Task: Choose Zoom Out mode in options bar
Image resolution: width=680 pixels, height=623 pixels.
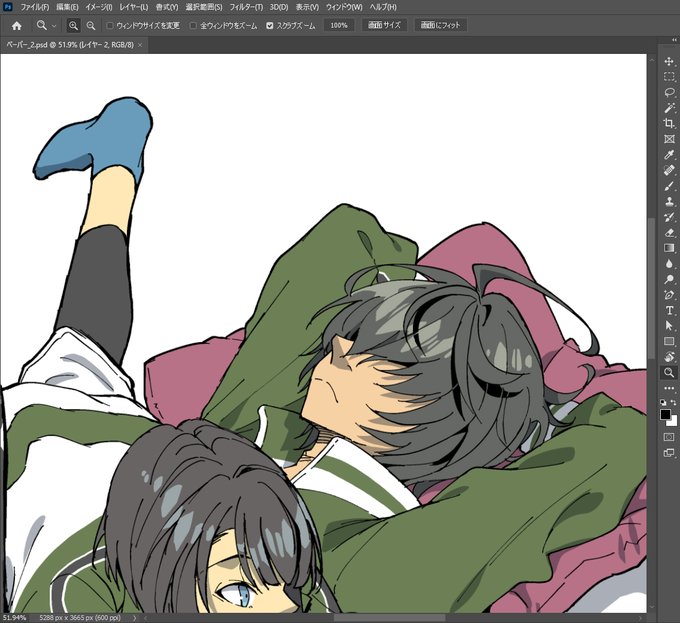Action: pyautogui.click(x=91, y=26)
